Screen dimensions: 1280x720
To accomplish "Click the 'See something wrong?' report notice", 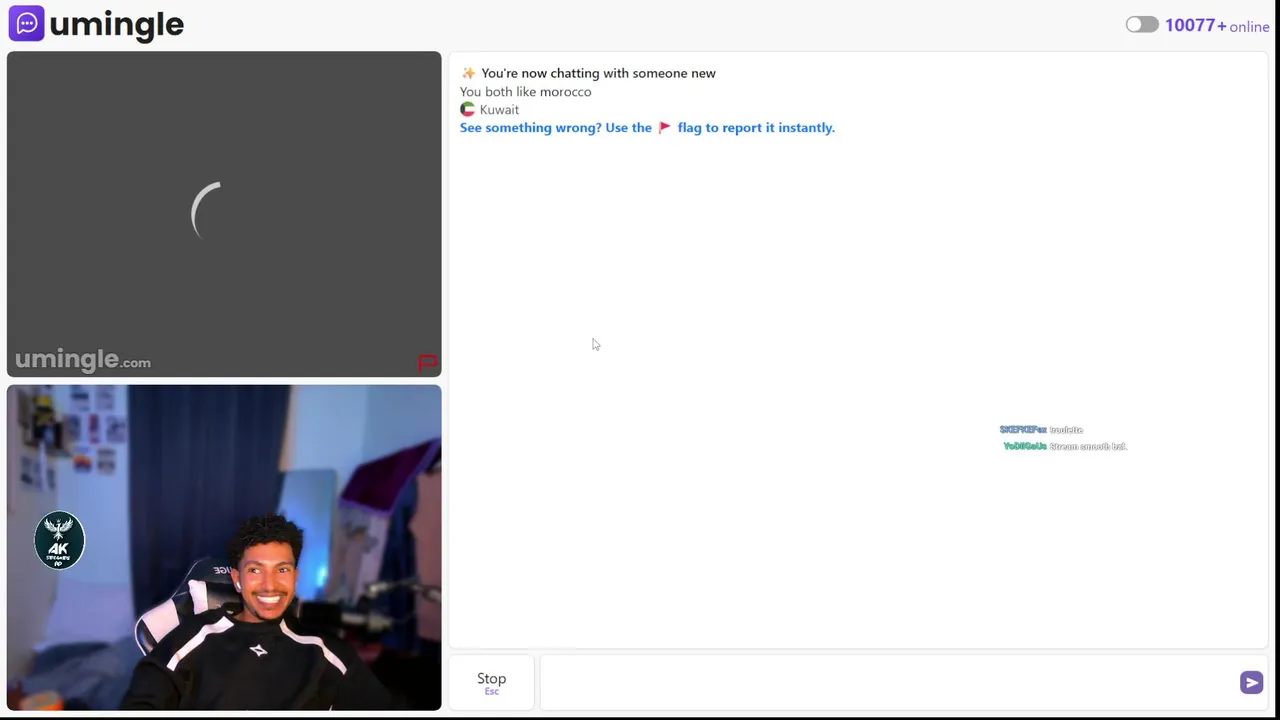I will click(x=647, y=127).
